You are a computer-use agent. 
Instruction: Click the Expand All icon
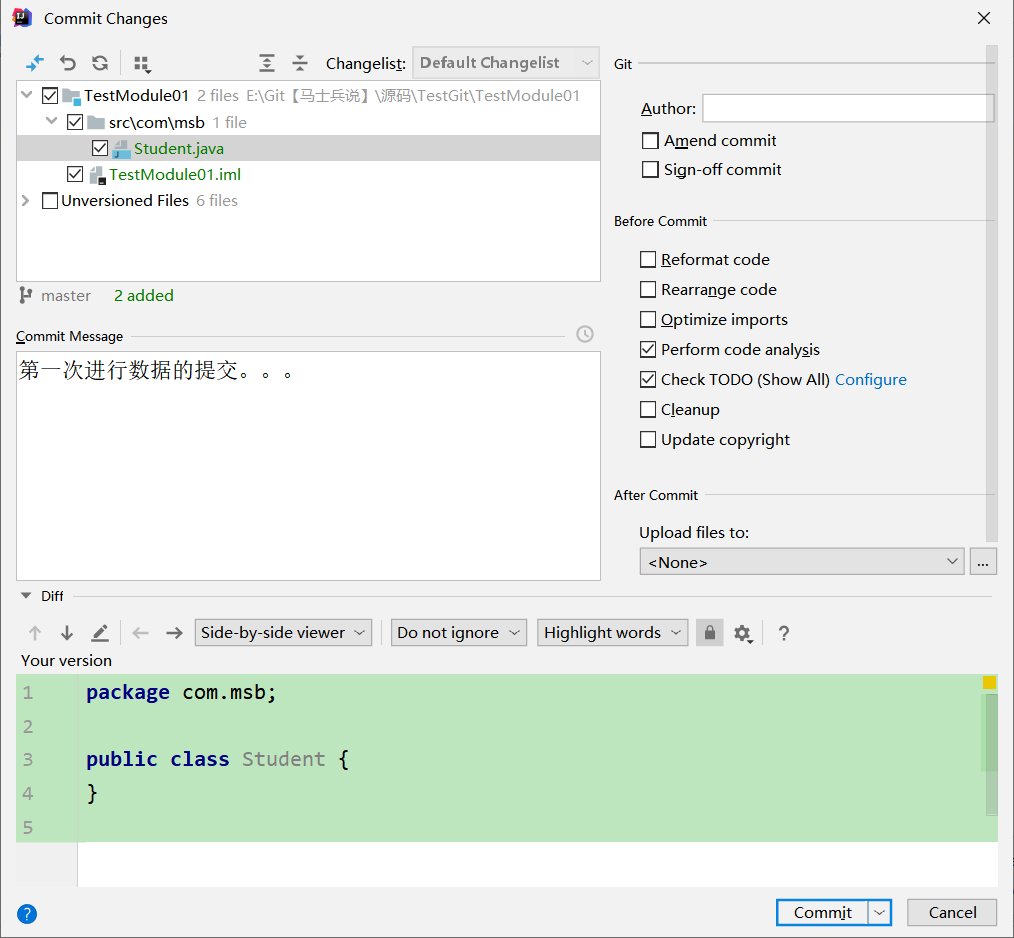coord(266,63)
